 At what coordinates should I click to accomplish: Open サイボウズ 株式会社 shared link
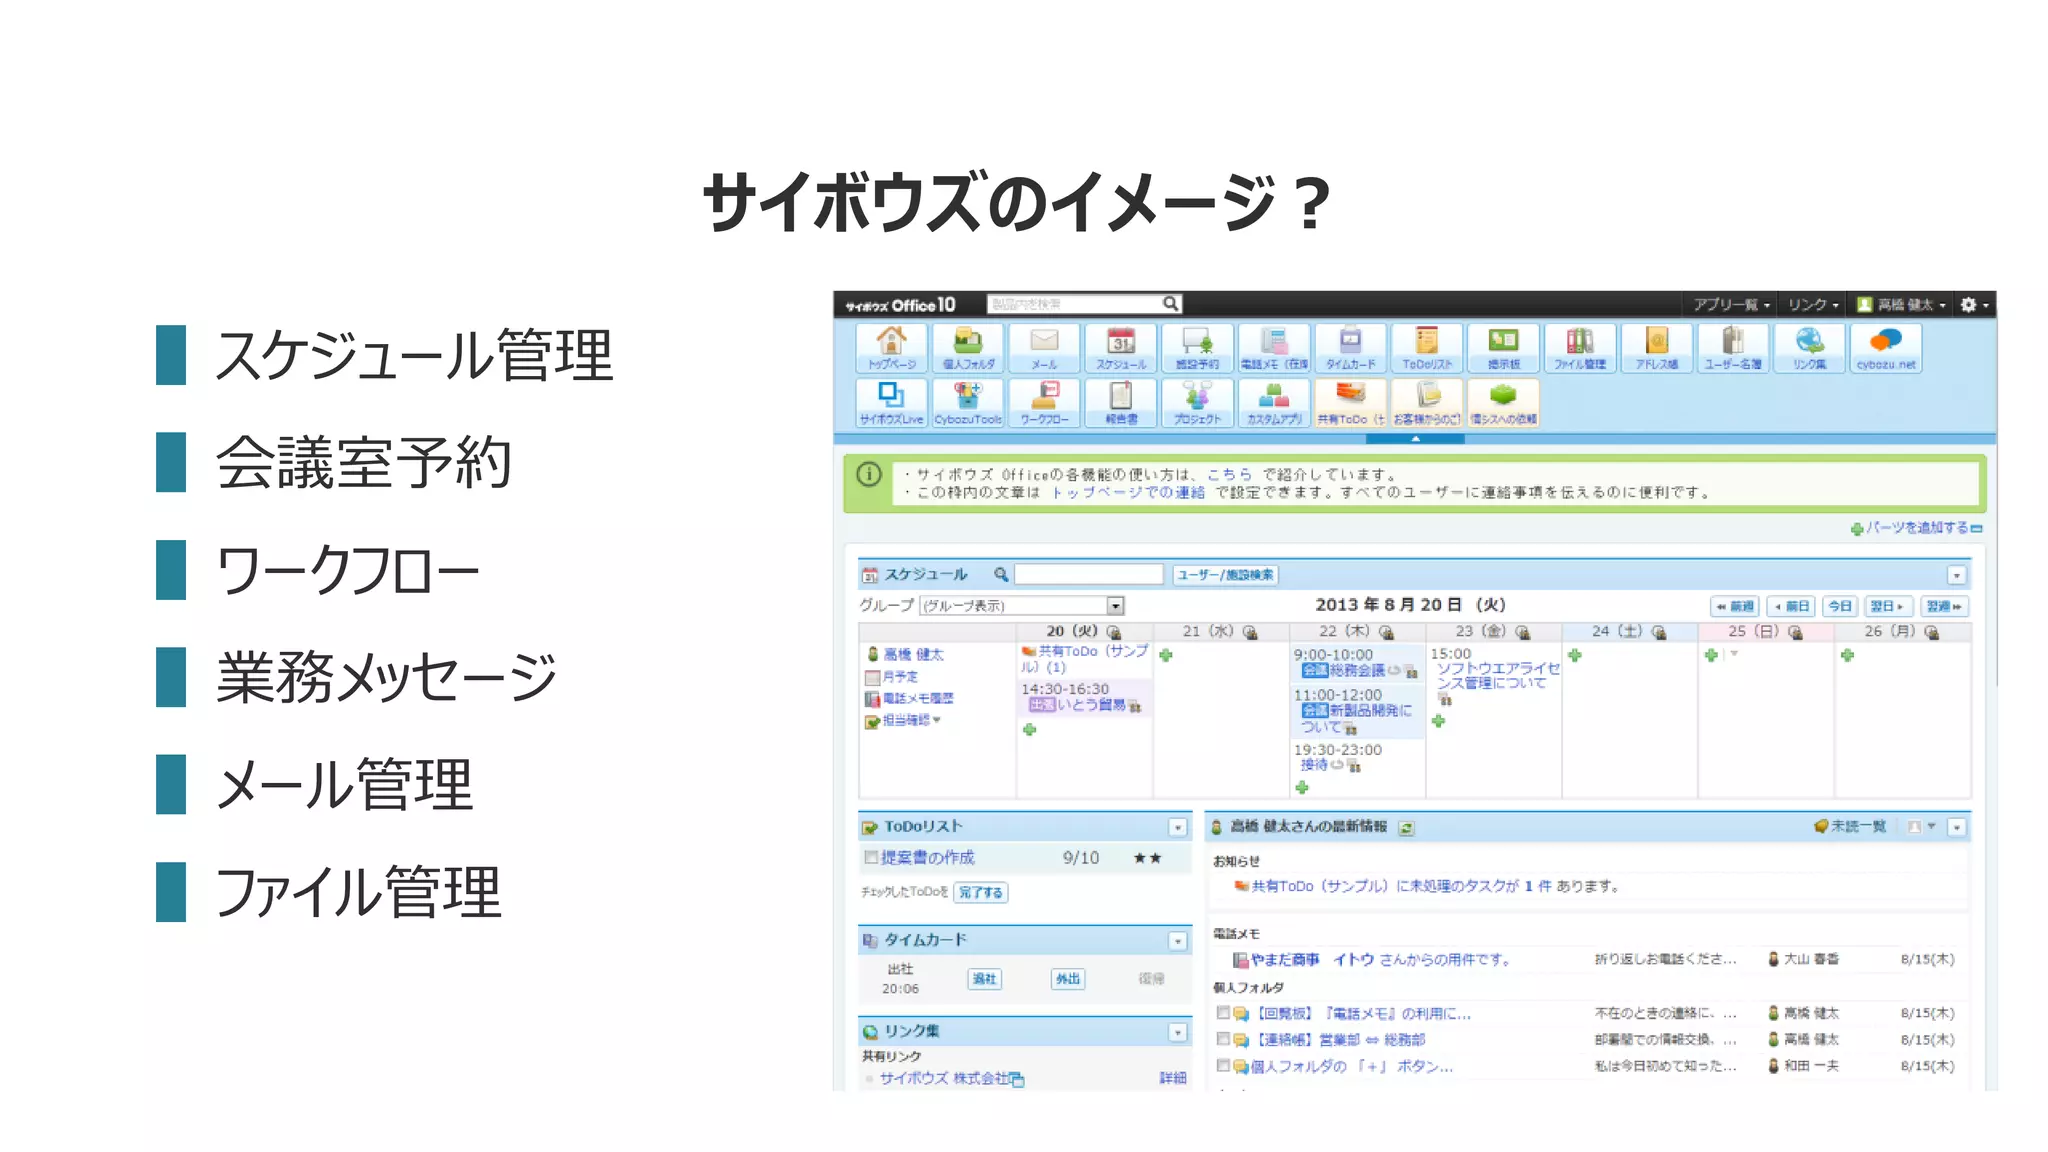943,1078
